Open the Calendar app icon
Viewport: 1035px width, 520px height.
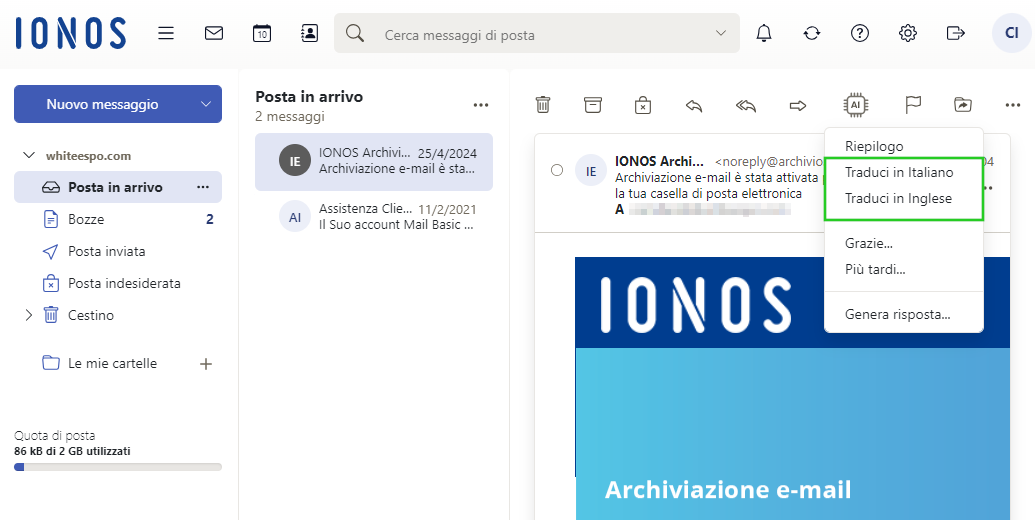click(262, 33)
